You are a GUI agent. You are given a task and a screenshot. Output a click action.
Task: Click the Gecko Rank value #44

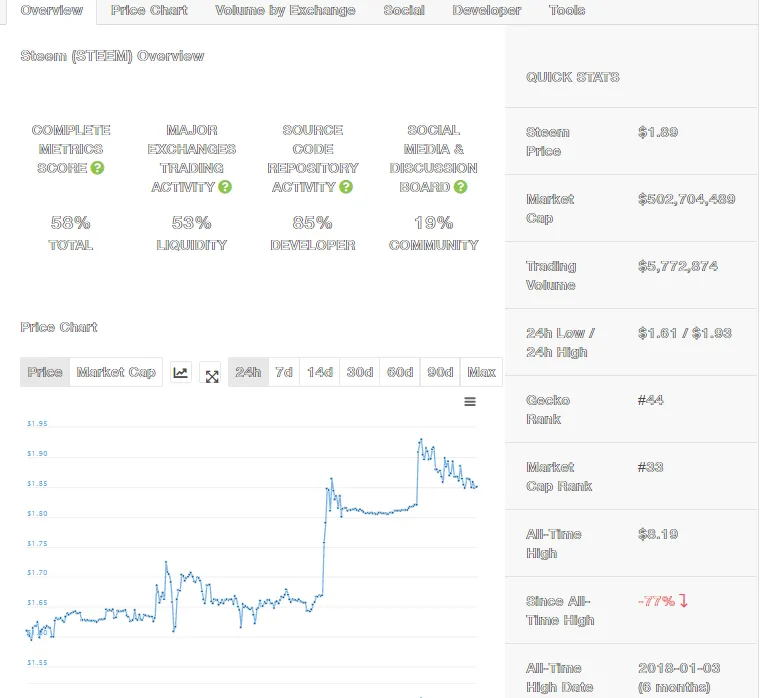click(x=650, y=400)
